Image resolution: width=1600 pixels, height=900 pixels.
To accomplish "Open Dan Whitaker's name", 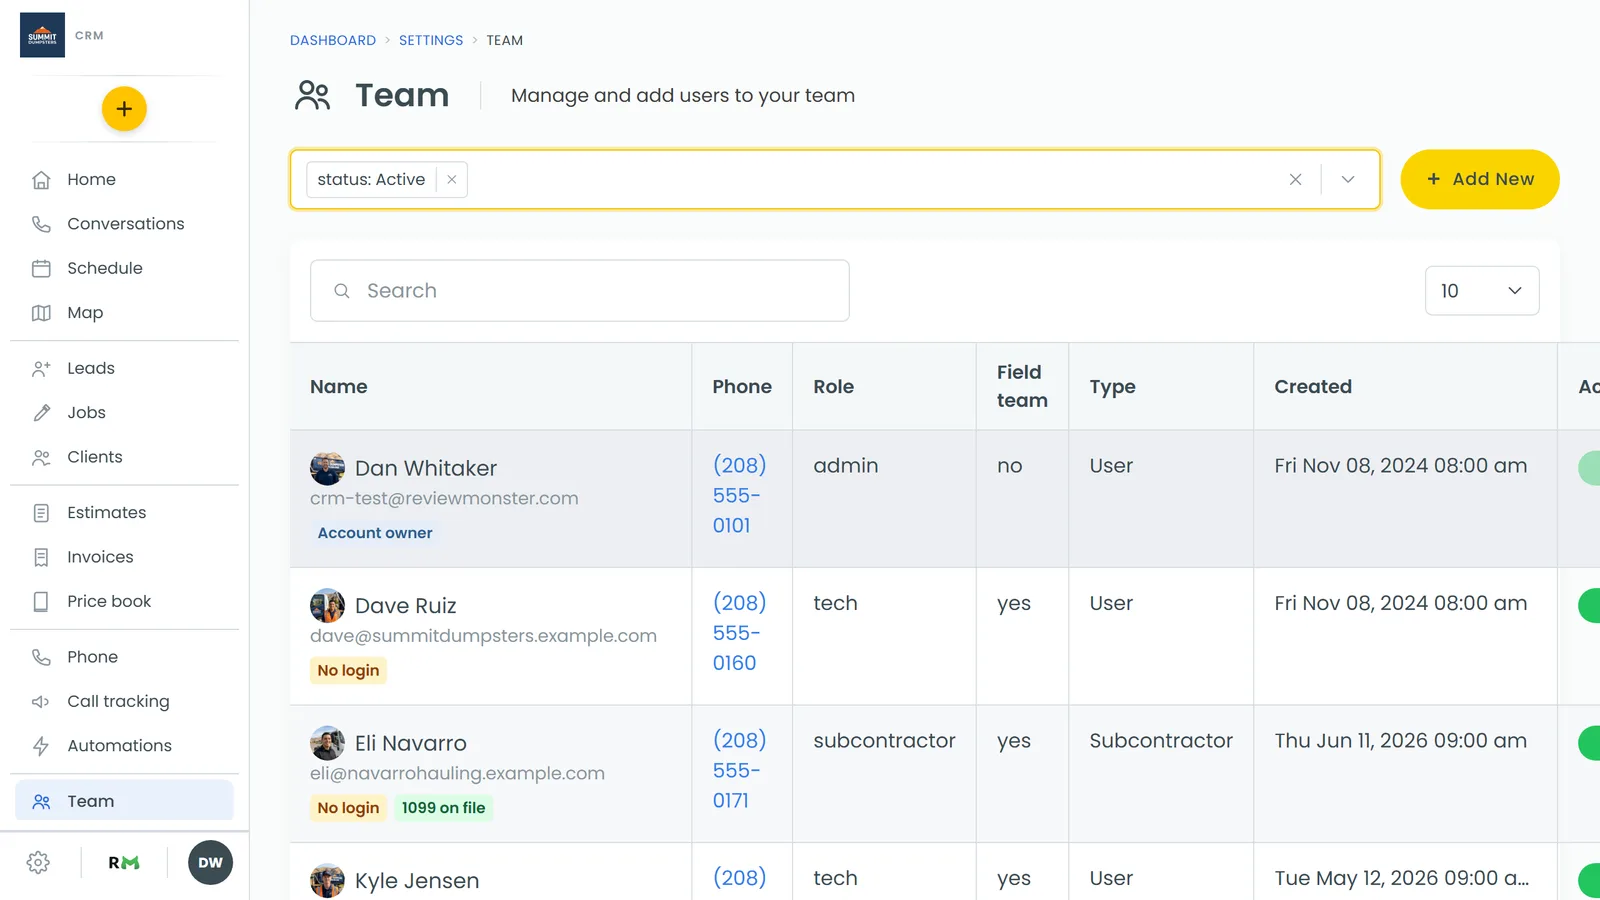I will click(x=426, y=468).
